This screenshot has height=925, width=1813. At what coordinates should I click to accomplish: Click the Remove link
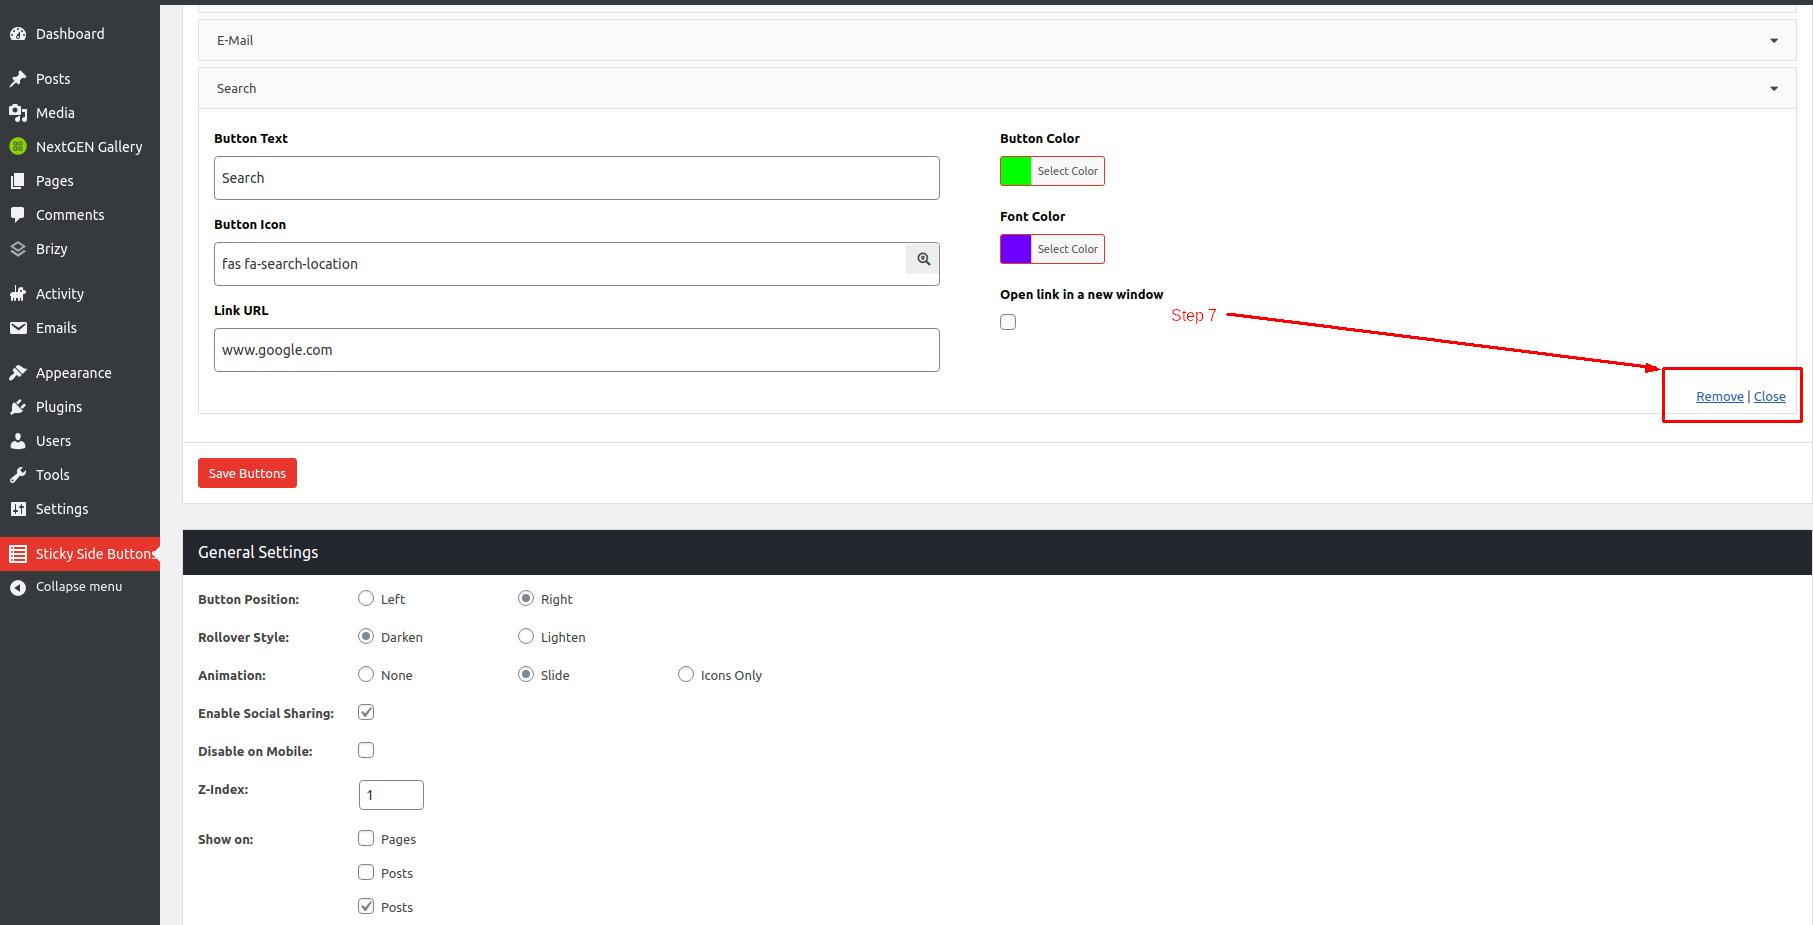pos(1719,397)
